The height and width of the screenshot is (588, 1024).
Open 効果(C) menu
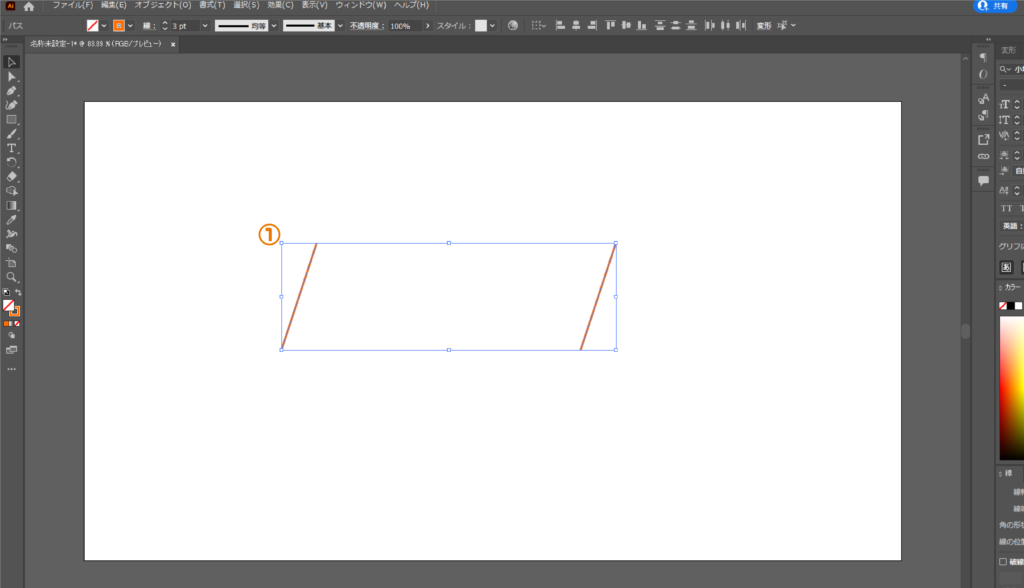280,5
